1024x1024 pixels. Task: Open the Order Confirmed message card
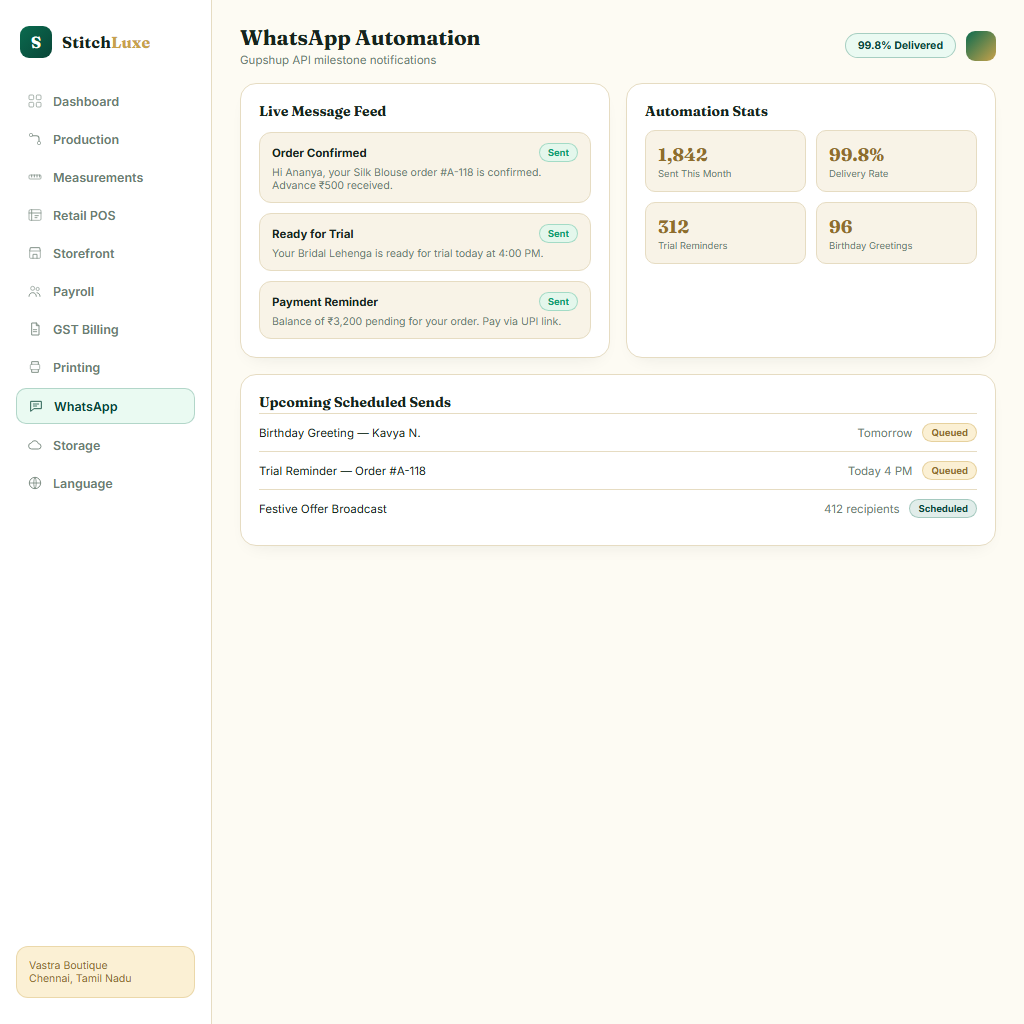click(424, 168)
